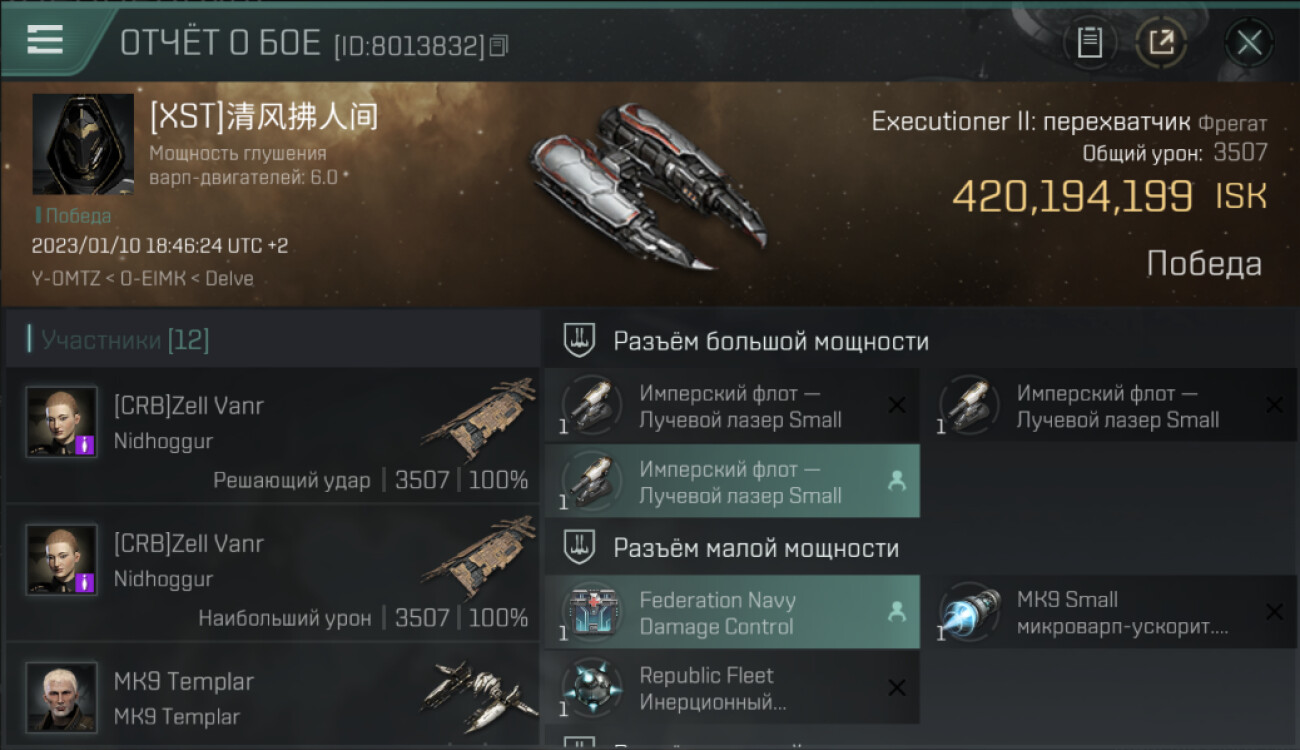Click the Y-0MTZ system location link
Screen dimensions: 1300x750
tap(65, 278)
